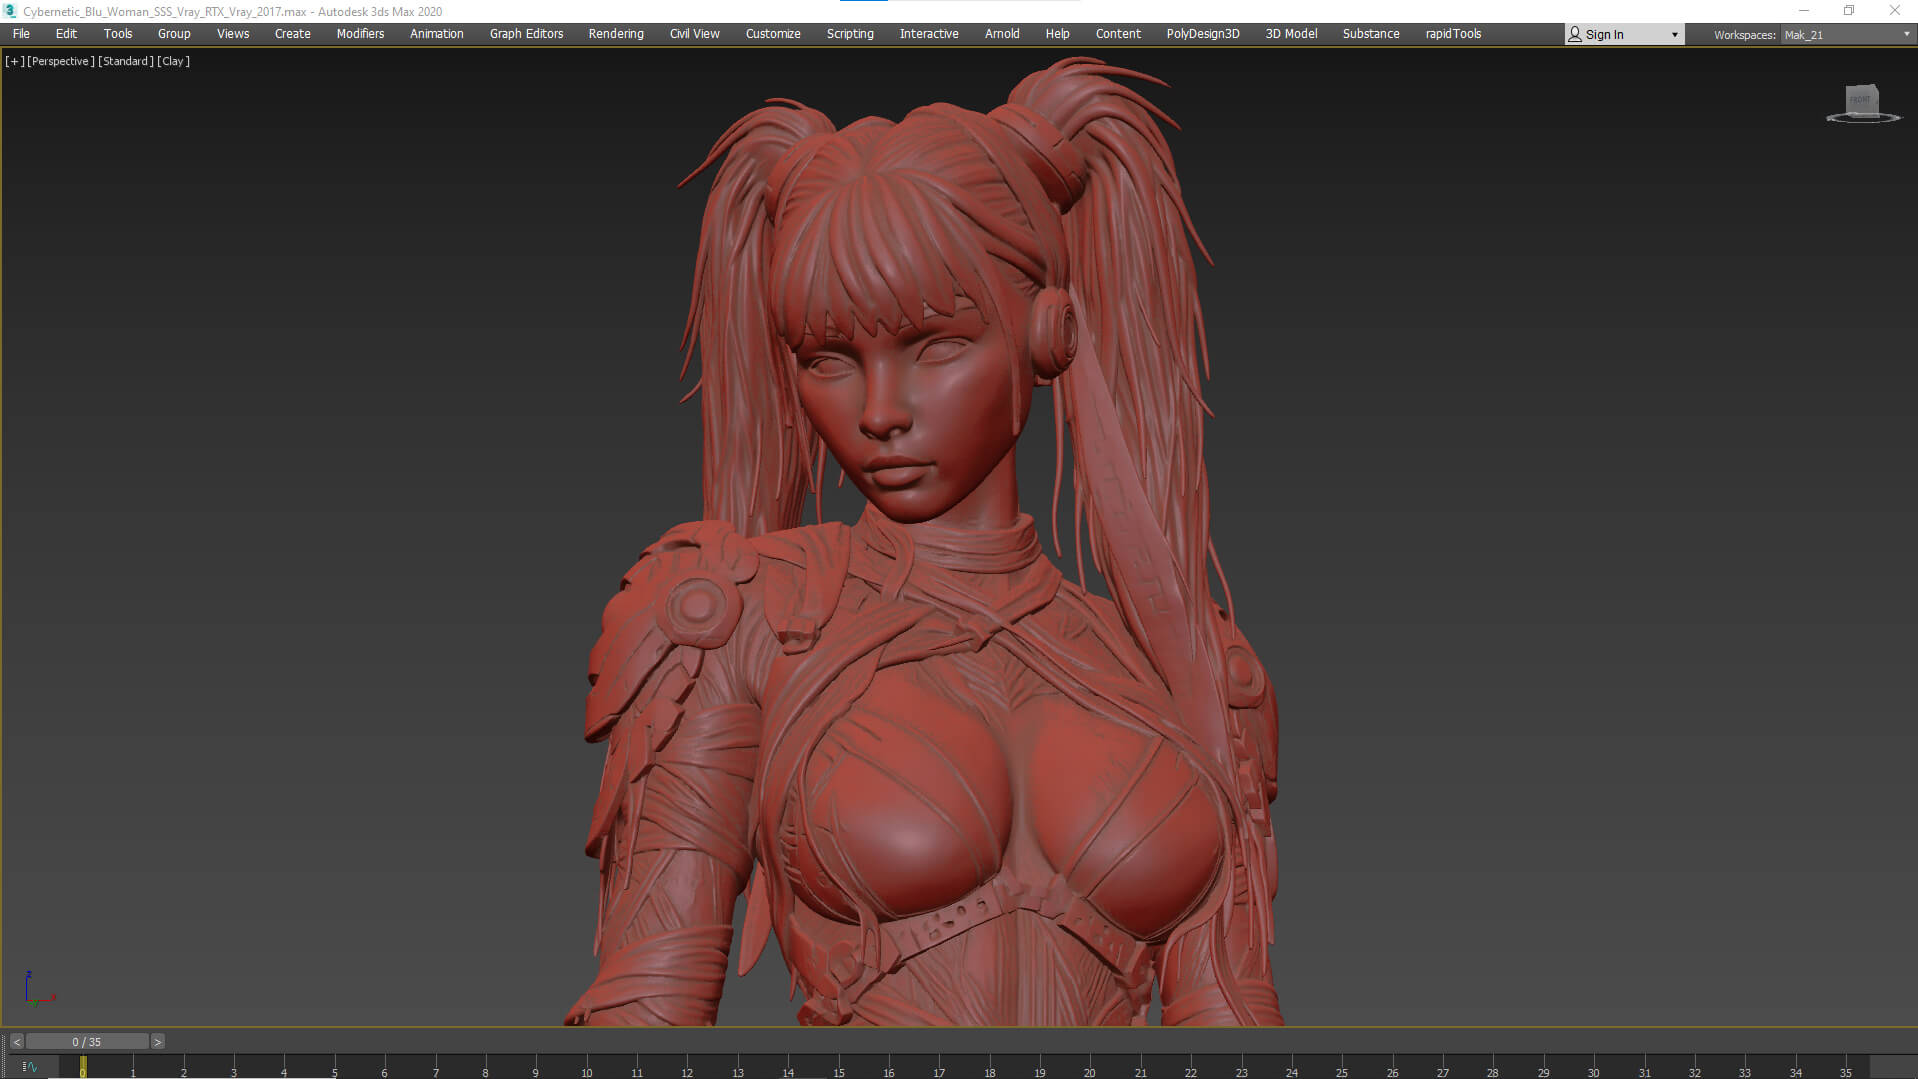
Task: Open the Arnold menu
Action: (x=1002, y=34)
